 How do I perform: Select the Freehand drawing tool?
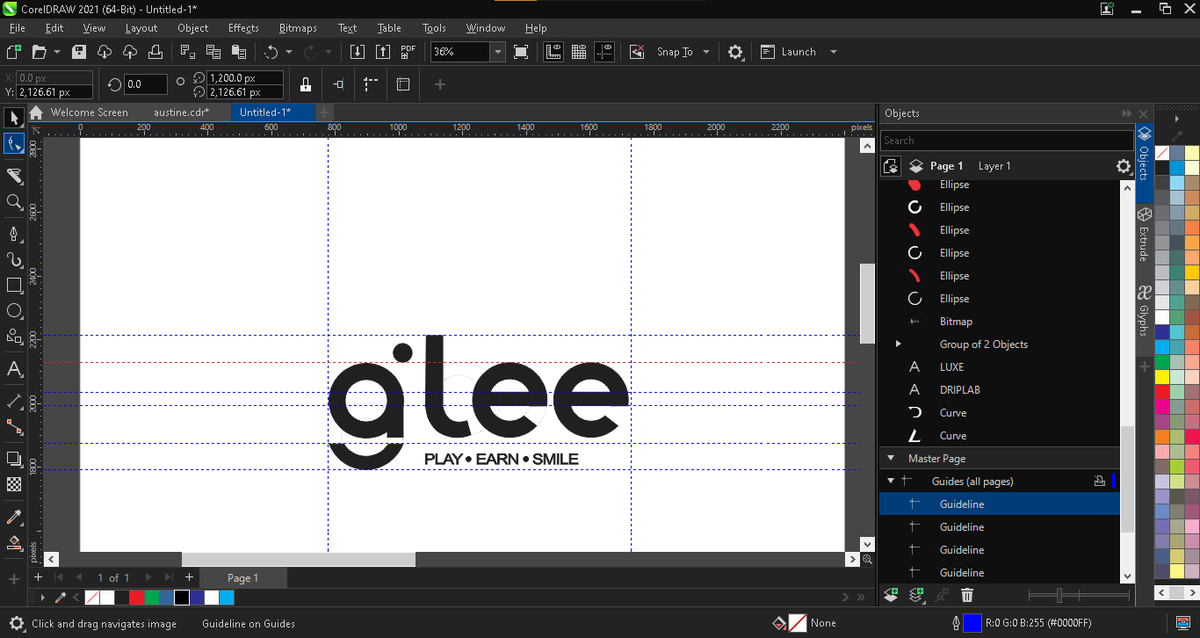pyautogui.click(x=14, y=234)
